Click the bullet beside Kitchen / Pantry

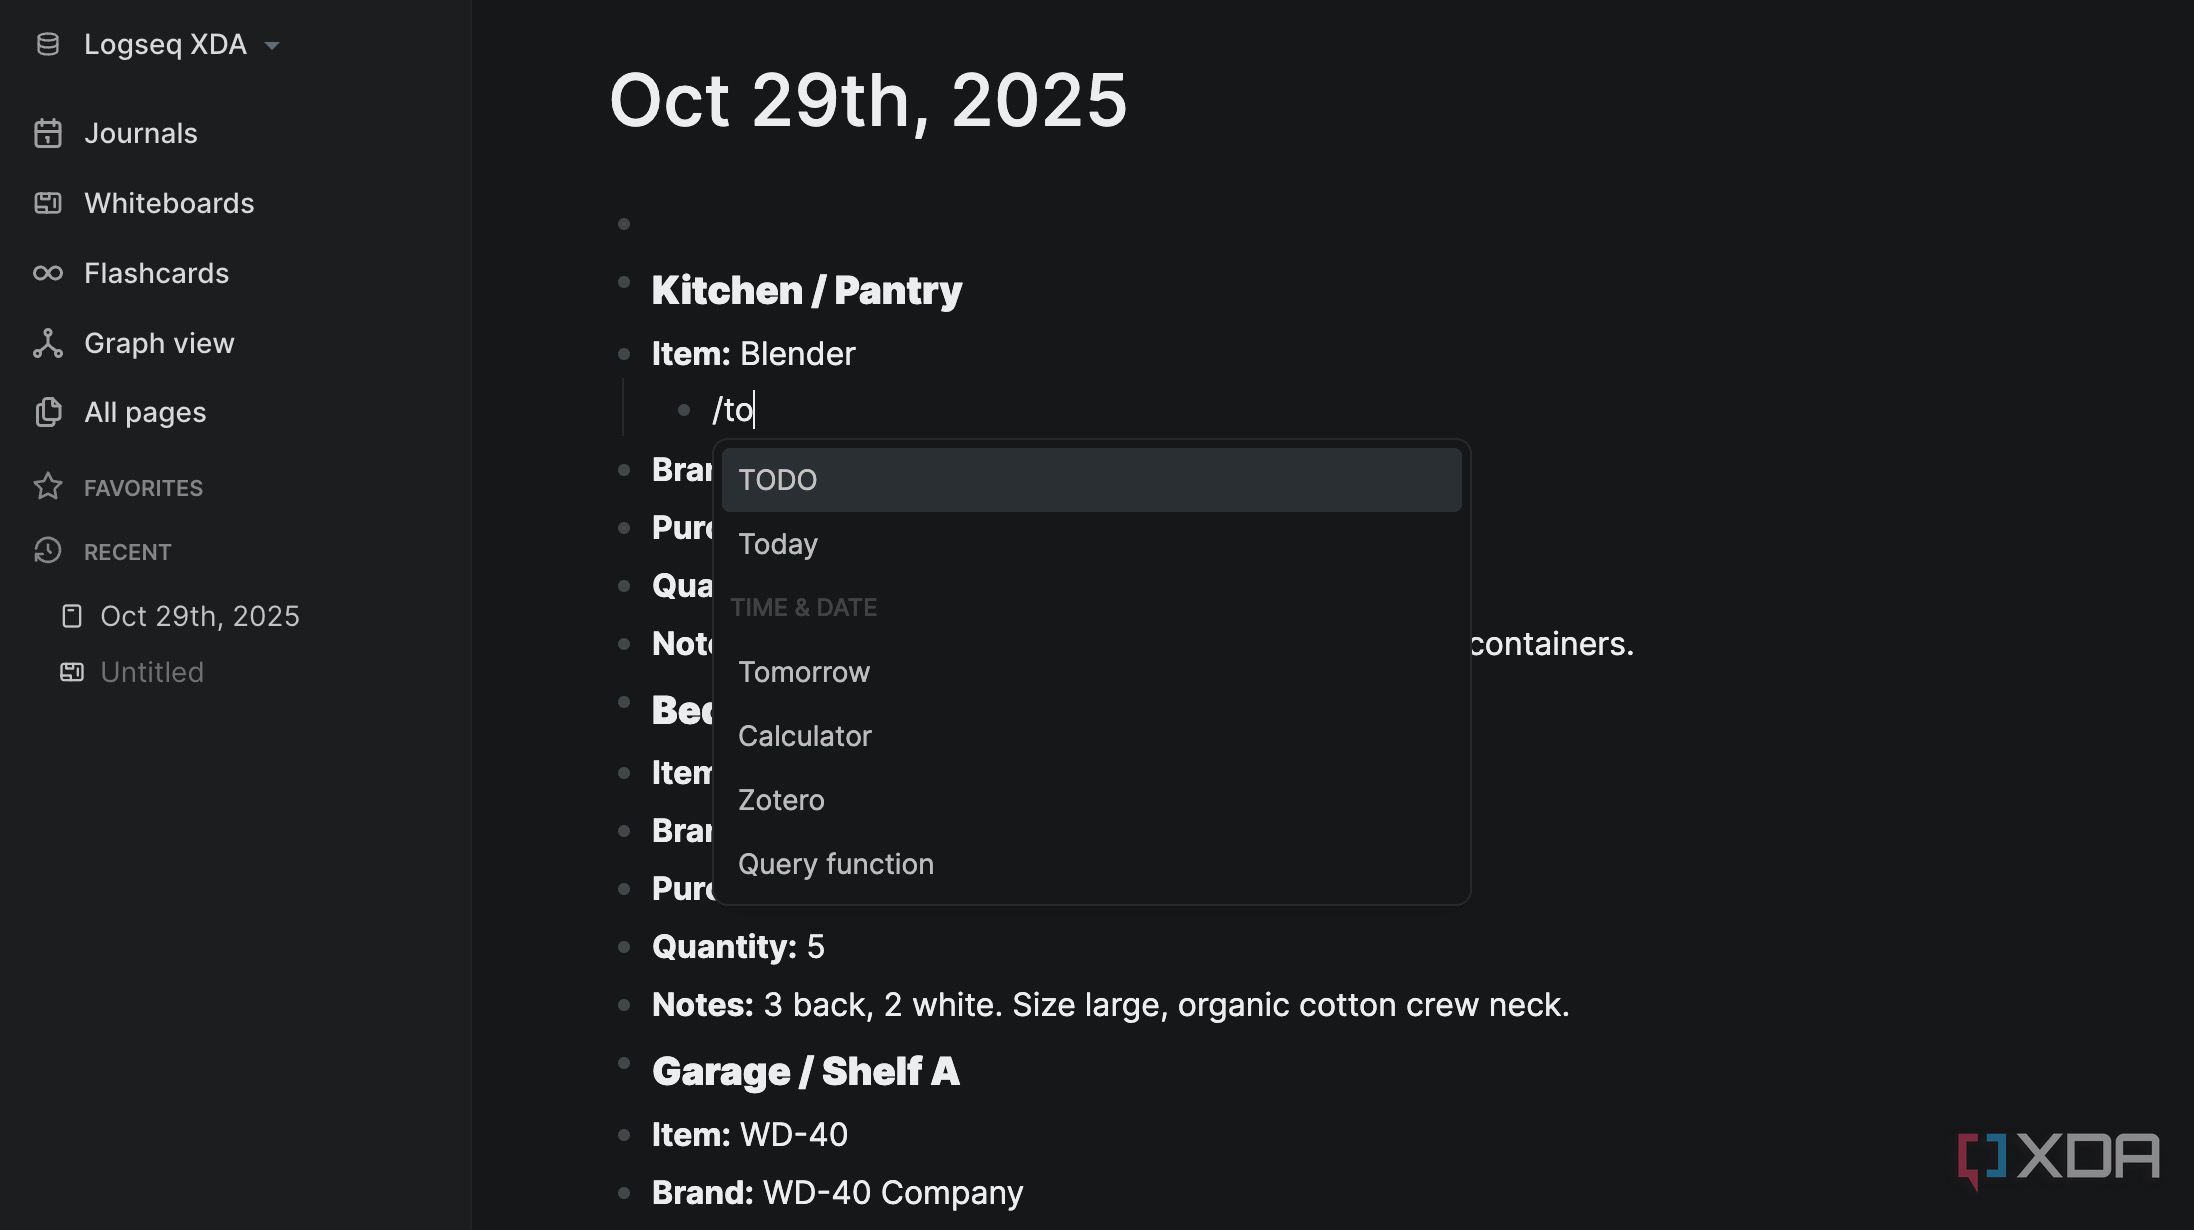624,283
